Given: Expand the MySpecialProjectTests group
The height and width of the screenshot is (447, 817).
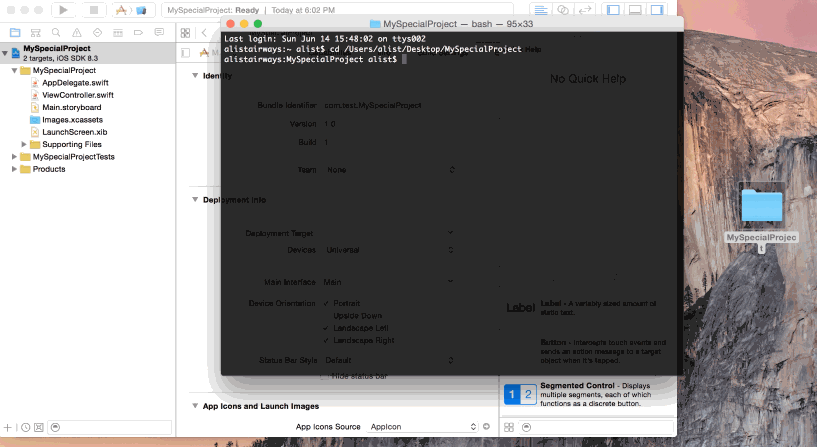Looking at the screenshot, I should tap(14, 156).
